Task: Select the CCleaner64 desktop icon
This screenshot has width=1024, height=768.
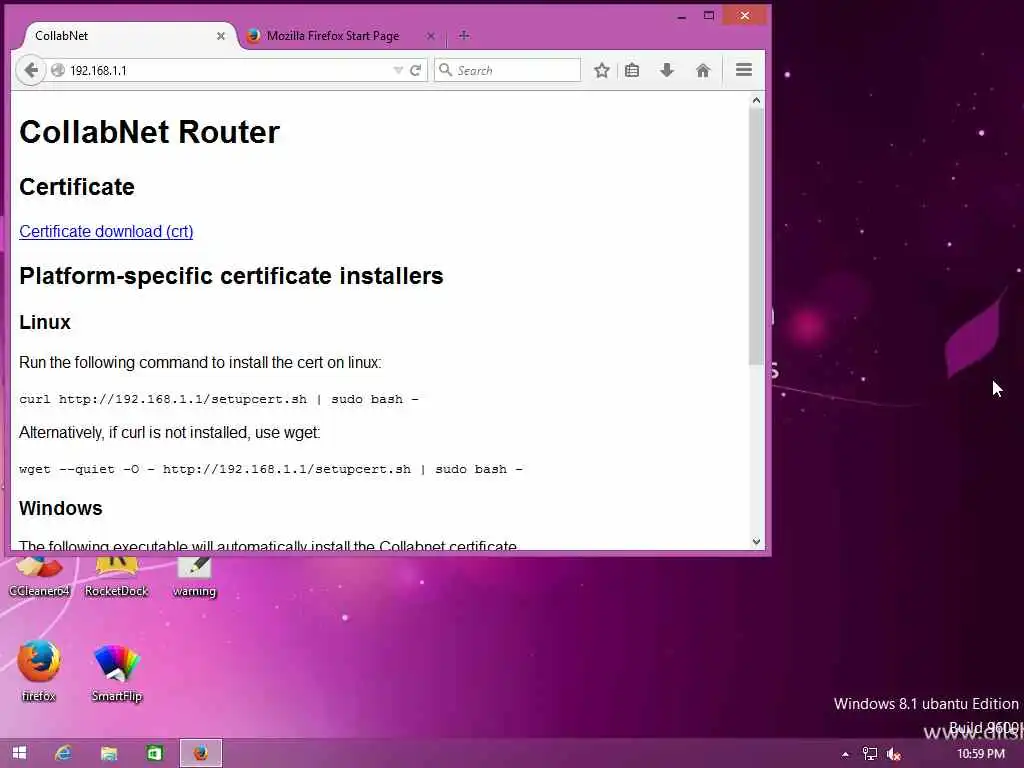Action: 39,577
